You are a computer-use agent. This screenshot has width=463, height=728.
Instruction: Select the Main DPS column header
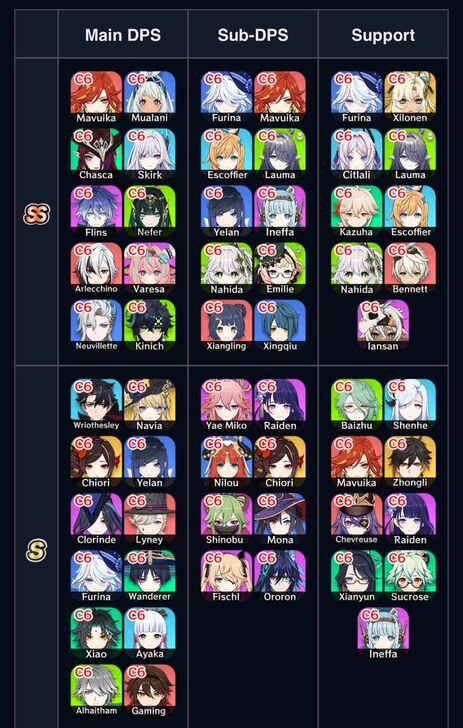123,35
